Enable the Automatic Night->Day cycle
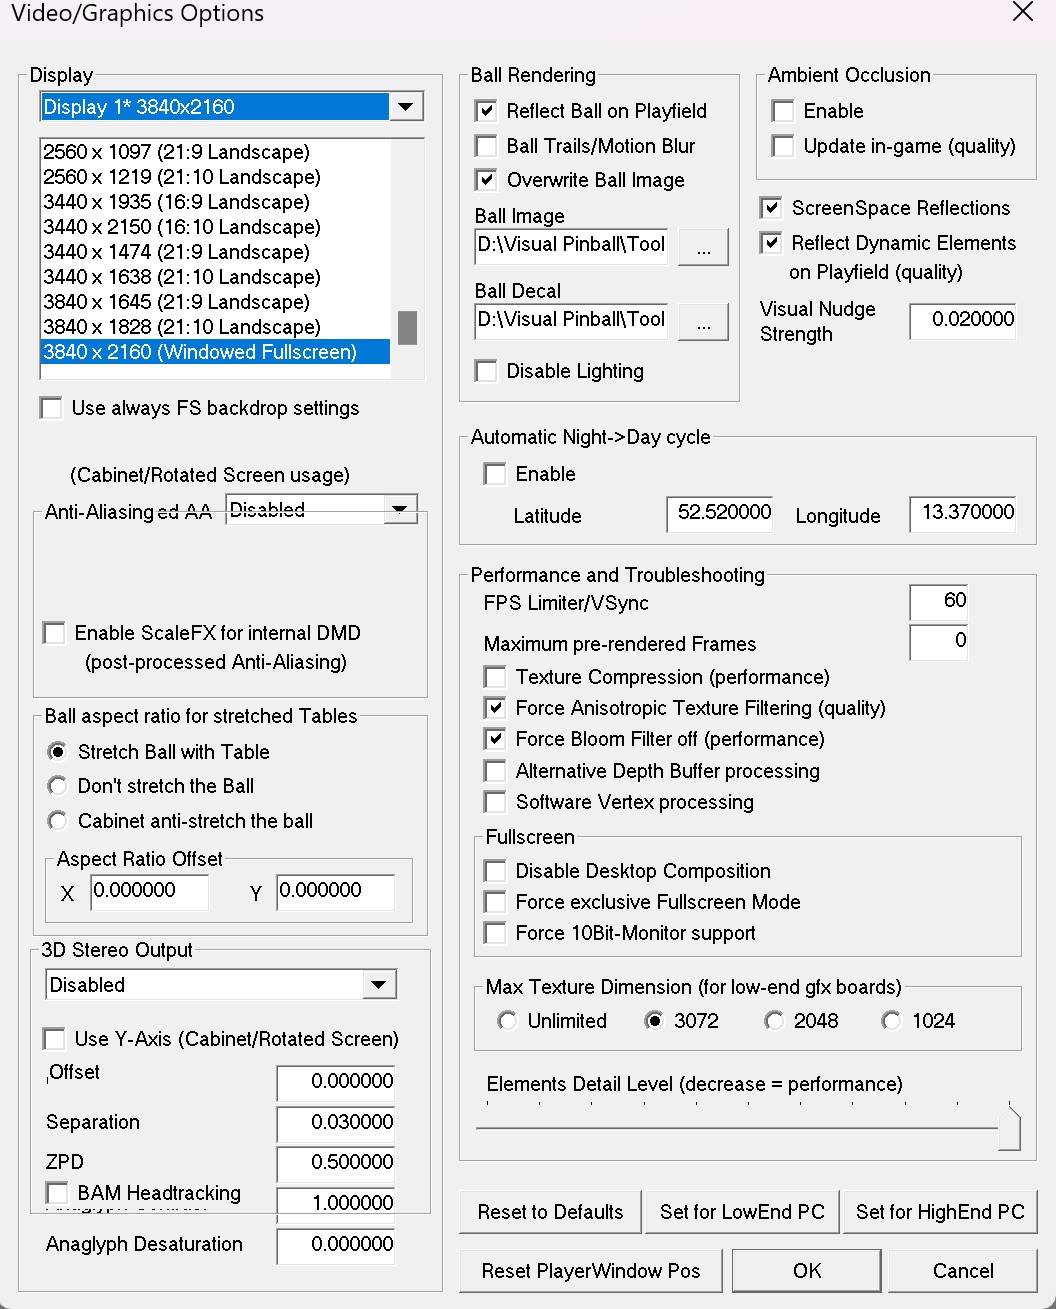 click(x=494, y=473)
